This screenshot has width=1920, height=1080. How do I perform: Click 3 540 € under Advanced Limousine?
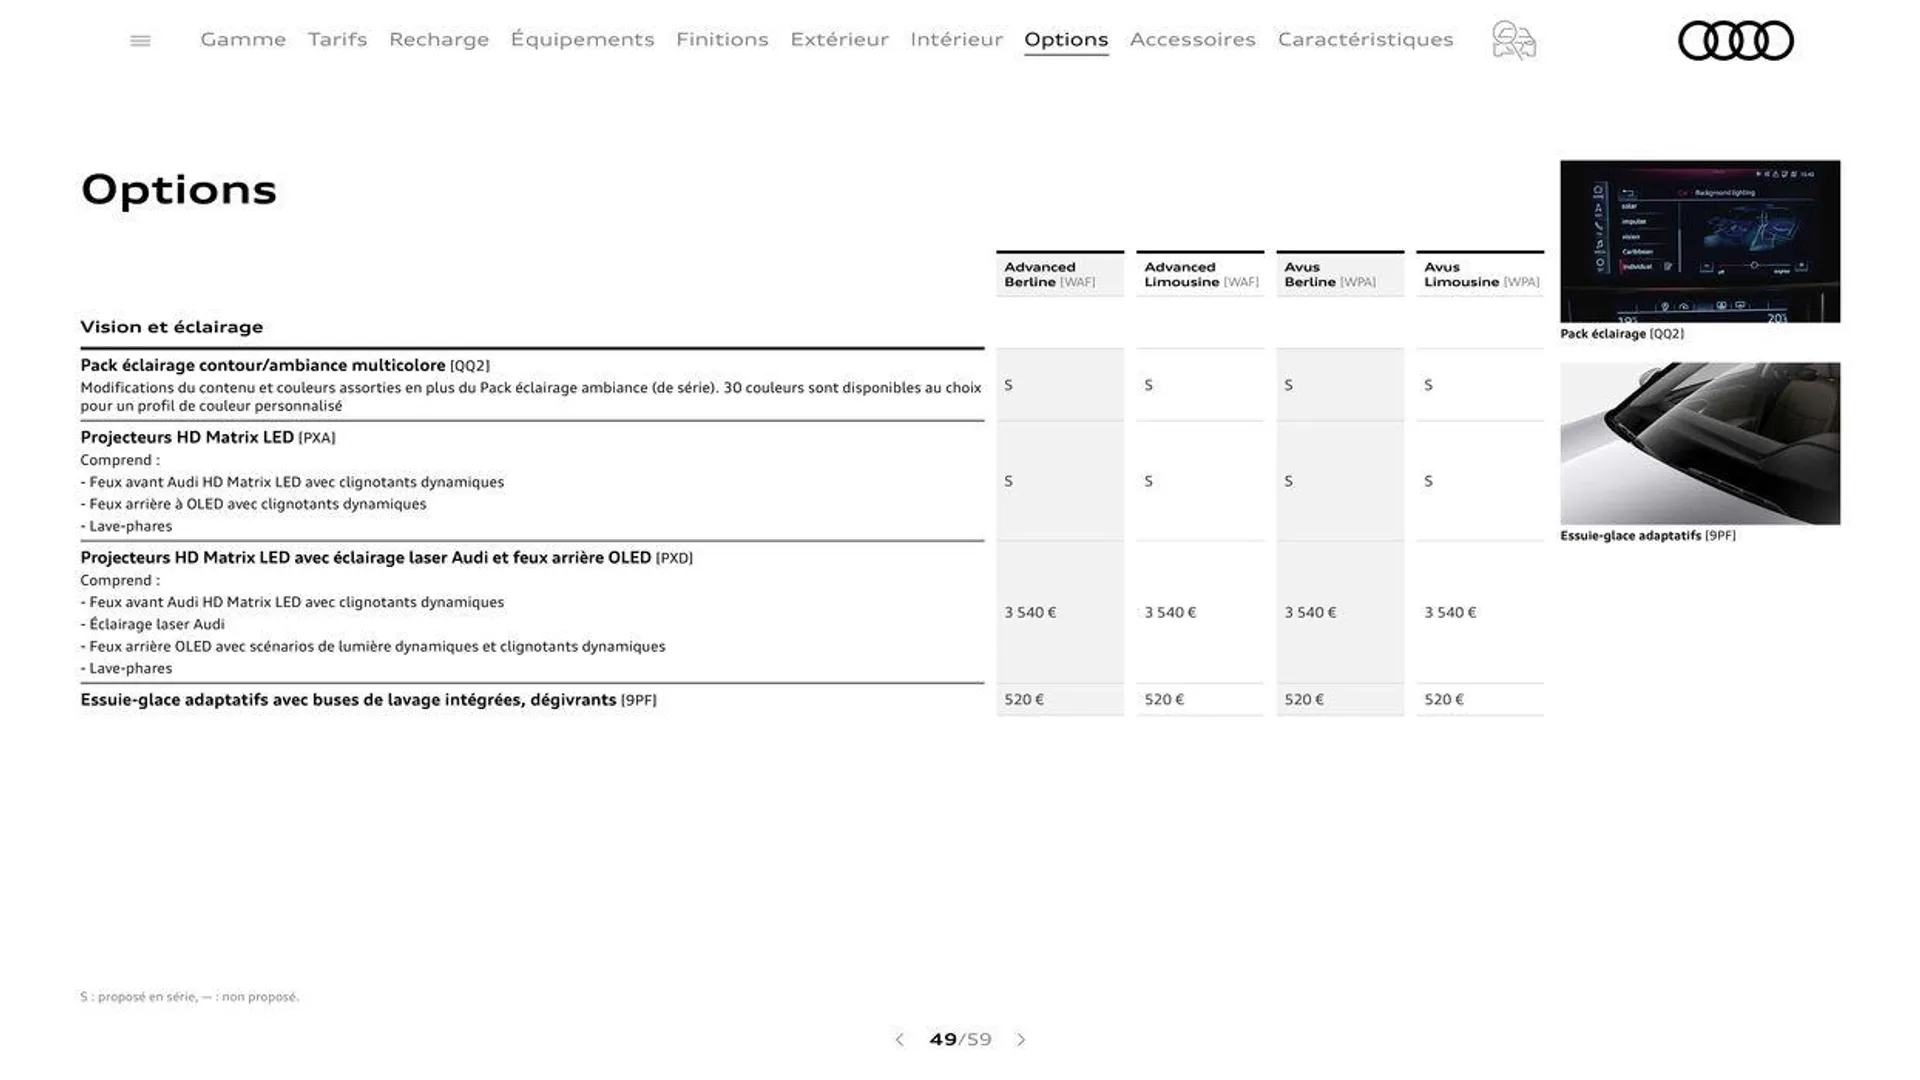point(1170,612)
